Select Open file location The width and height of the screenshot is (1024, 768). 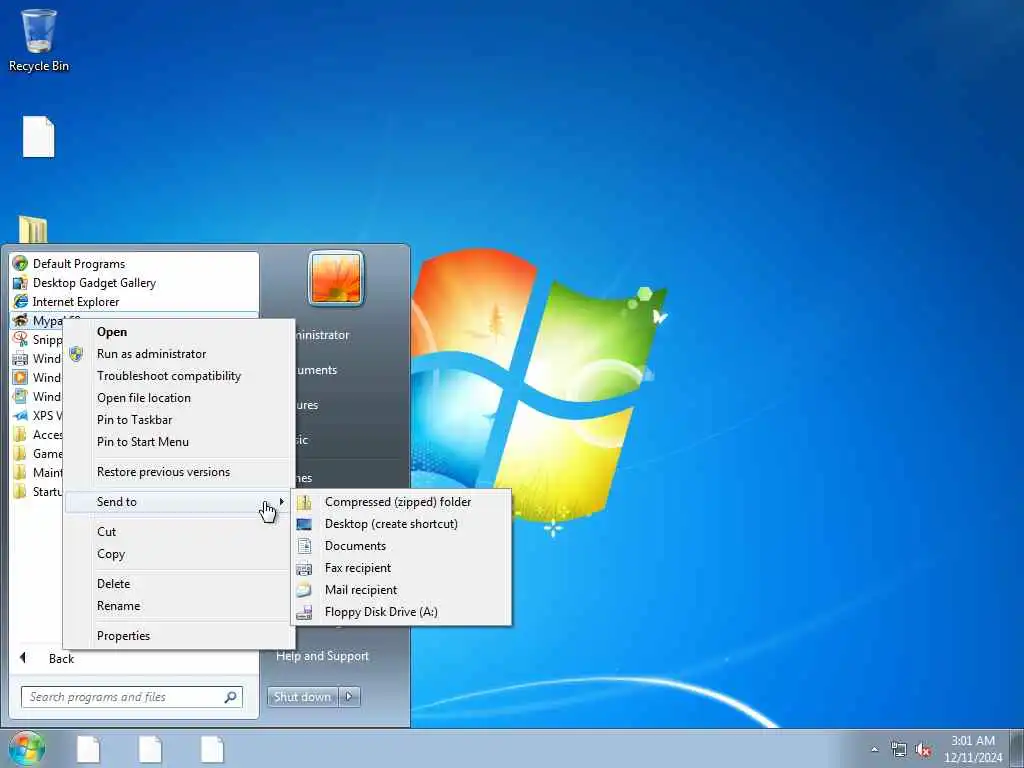point(144,398)
